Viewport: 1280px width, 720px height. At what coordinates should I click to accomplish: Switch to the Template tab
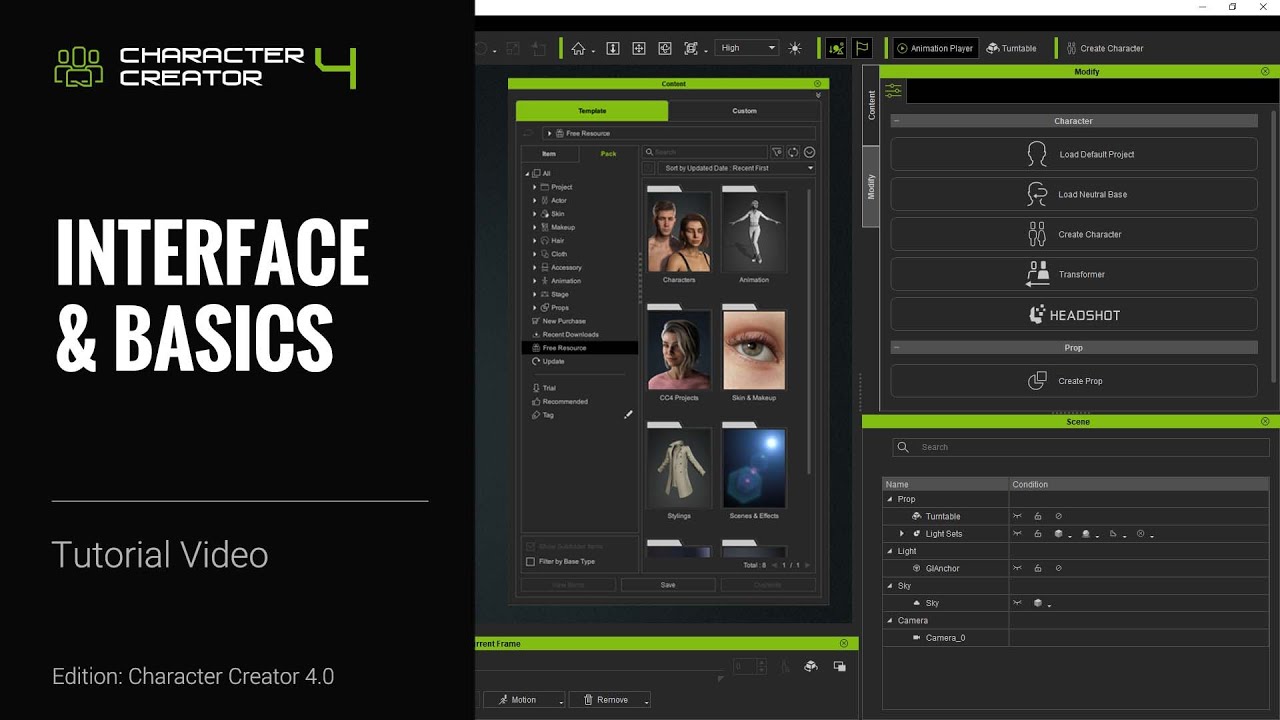(592, 111)
